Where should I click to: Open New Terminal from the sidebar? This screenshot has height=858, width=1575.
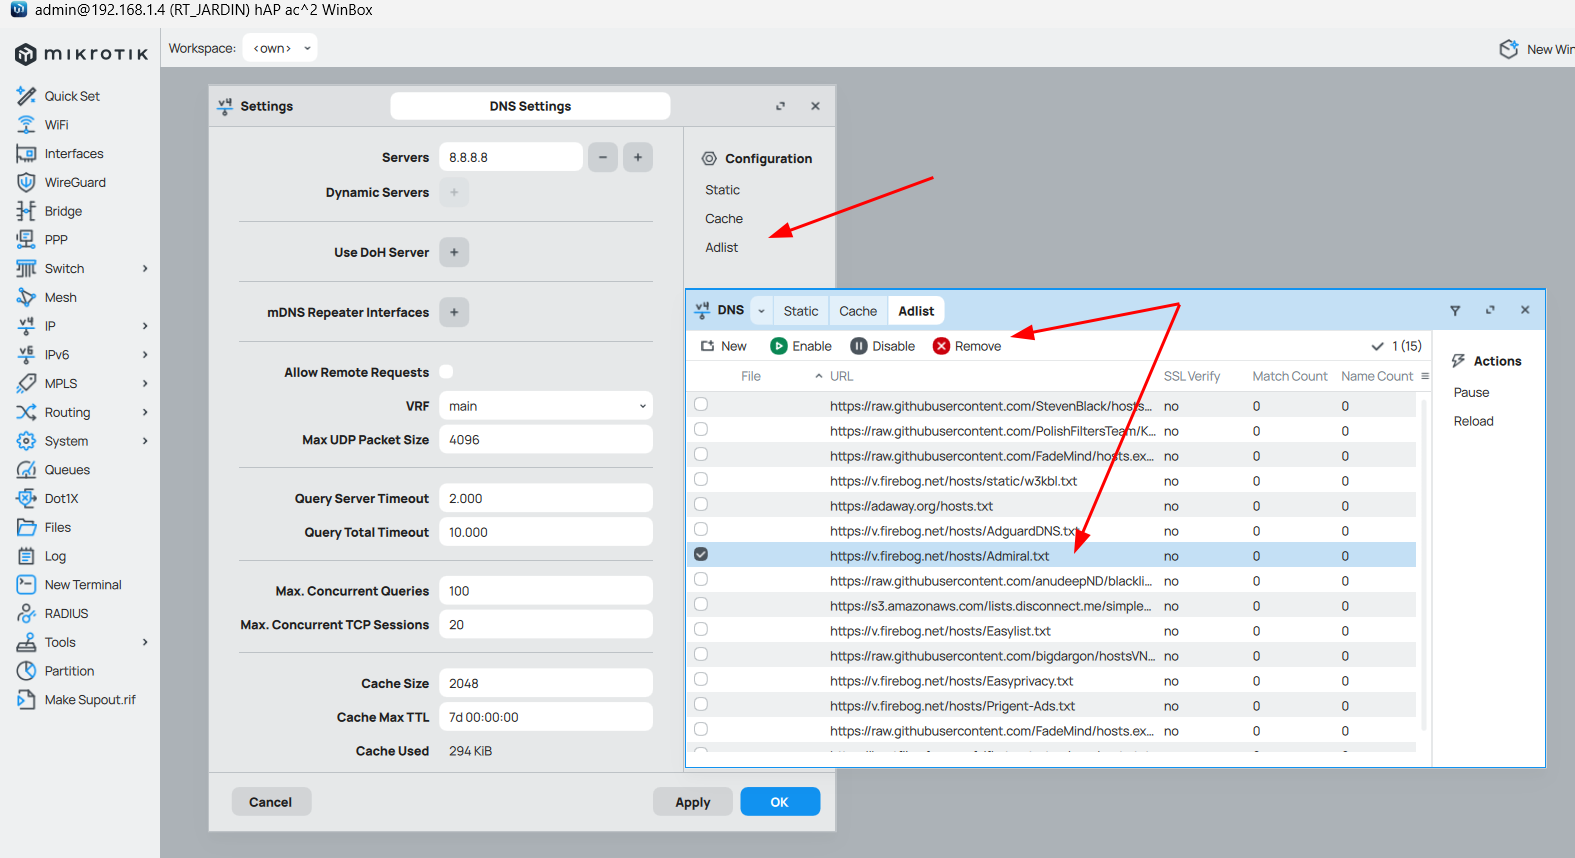pos(82,585)
